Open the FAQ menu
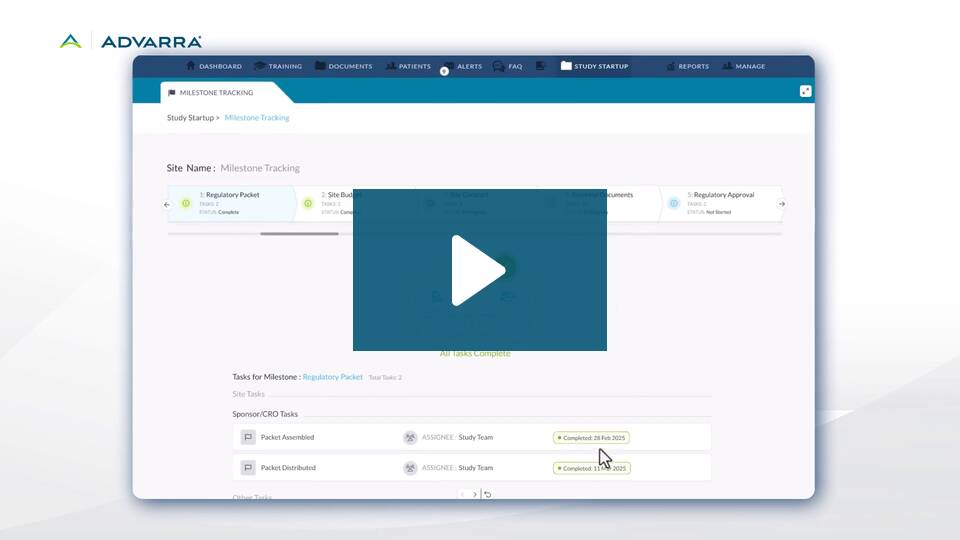 pos(508,66)
